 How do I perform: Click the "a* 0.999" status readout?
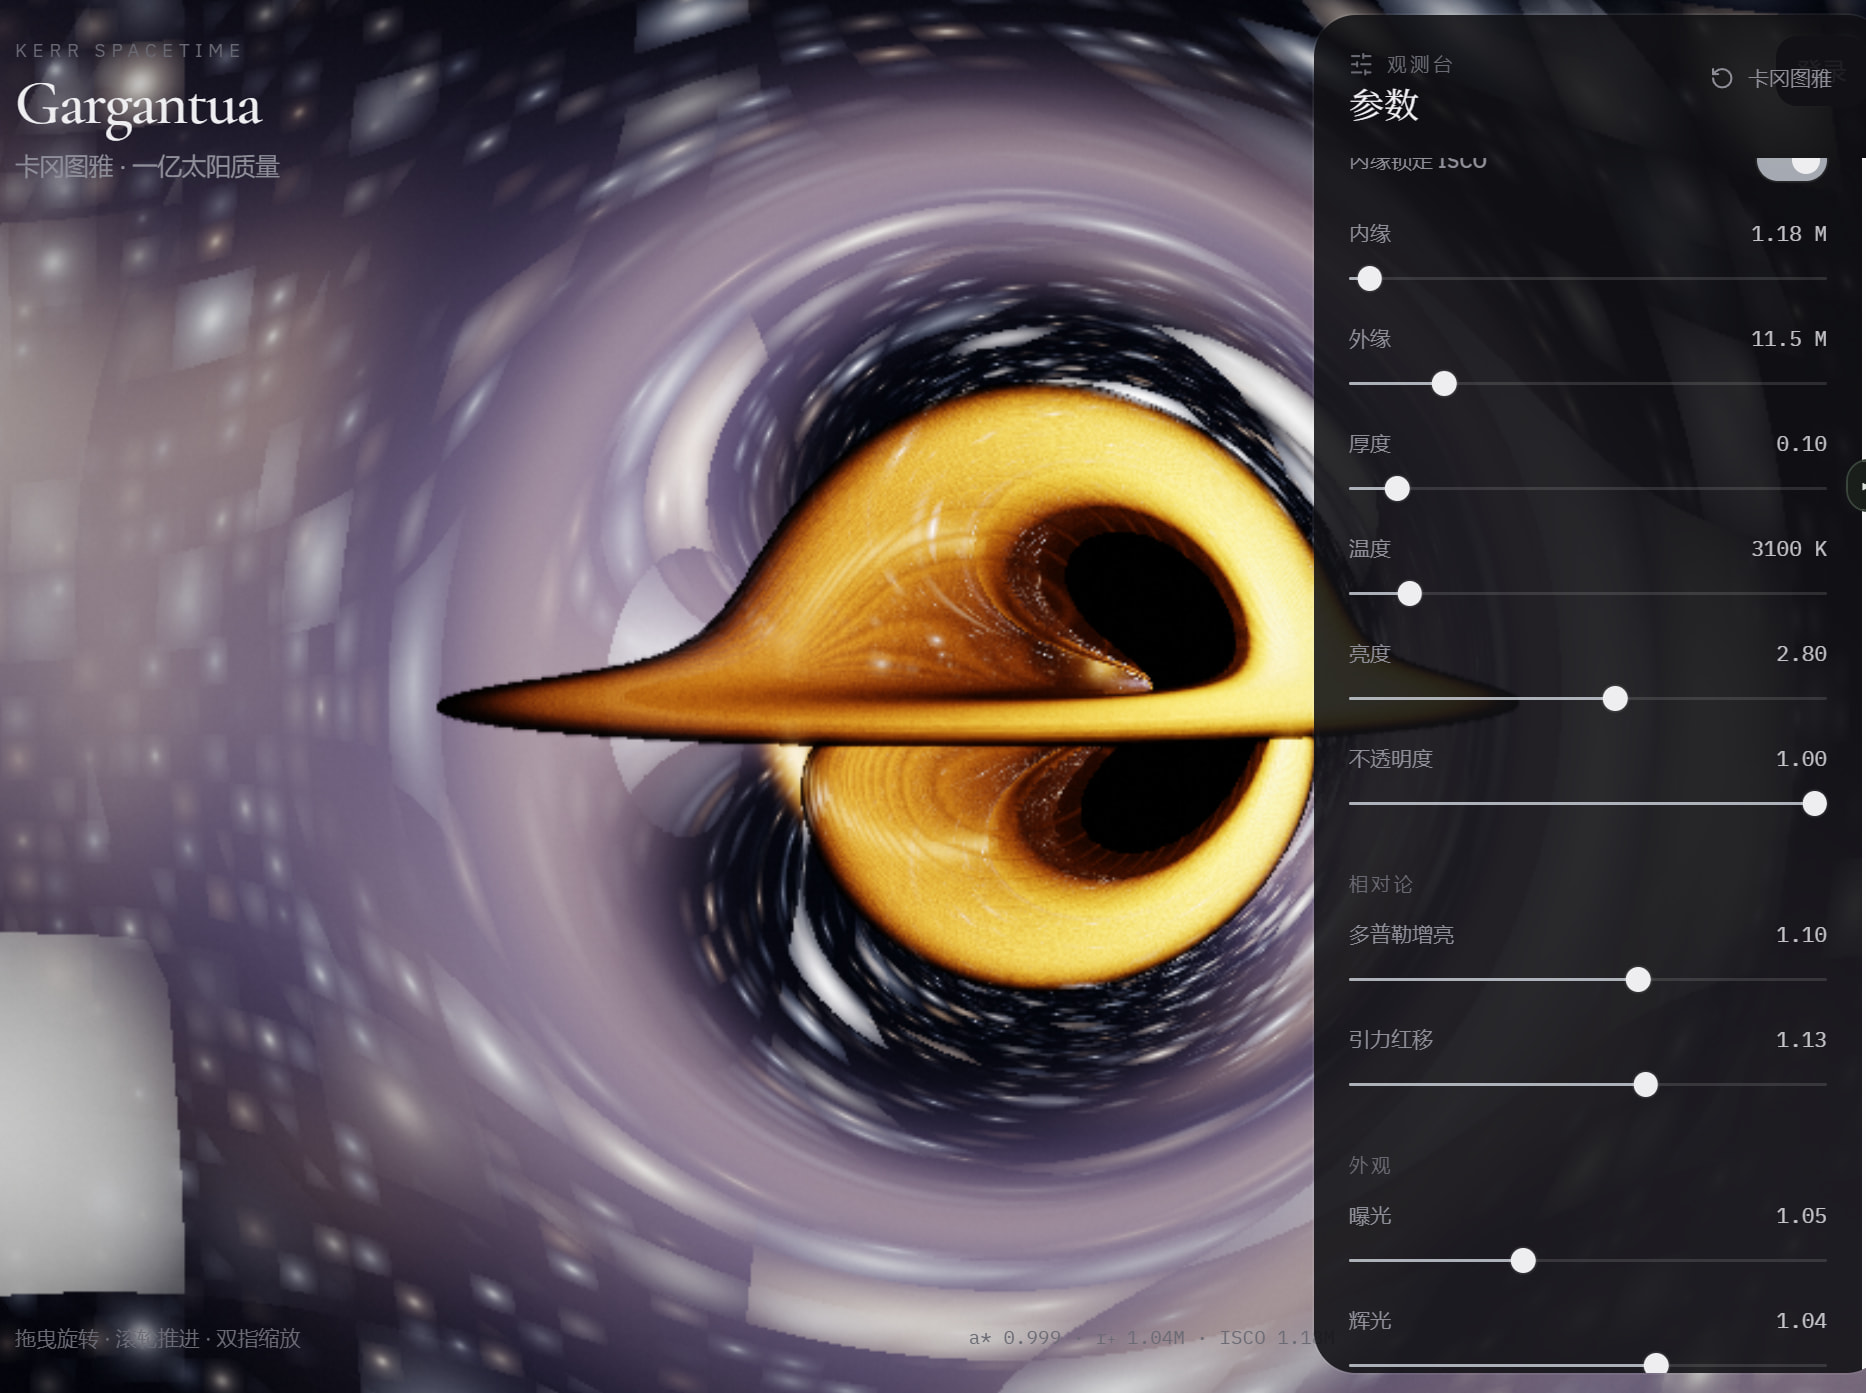[1015, 1338]
